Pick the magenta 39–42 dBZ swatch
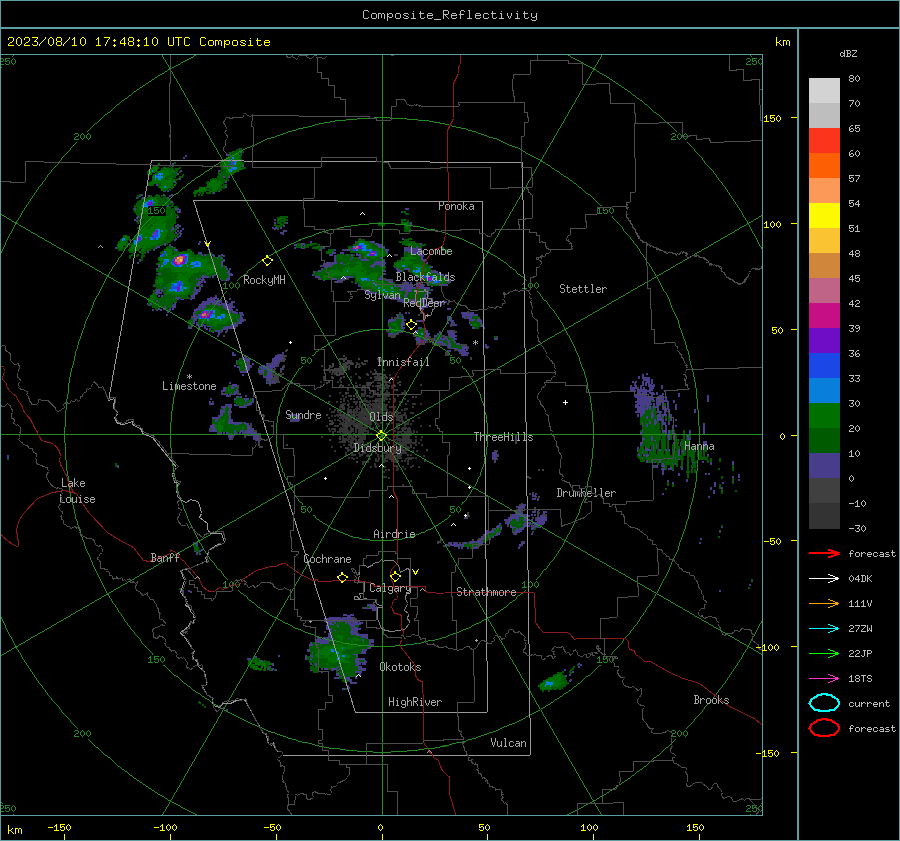Image resolution: width=900 pixels, height=841 pixels. coord(824,316)
